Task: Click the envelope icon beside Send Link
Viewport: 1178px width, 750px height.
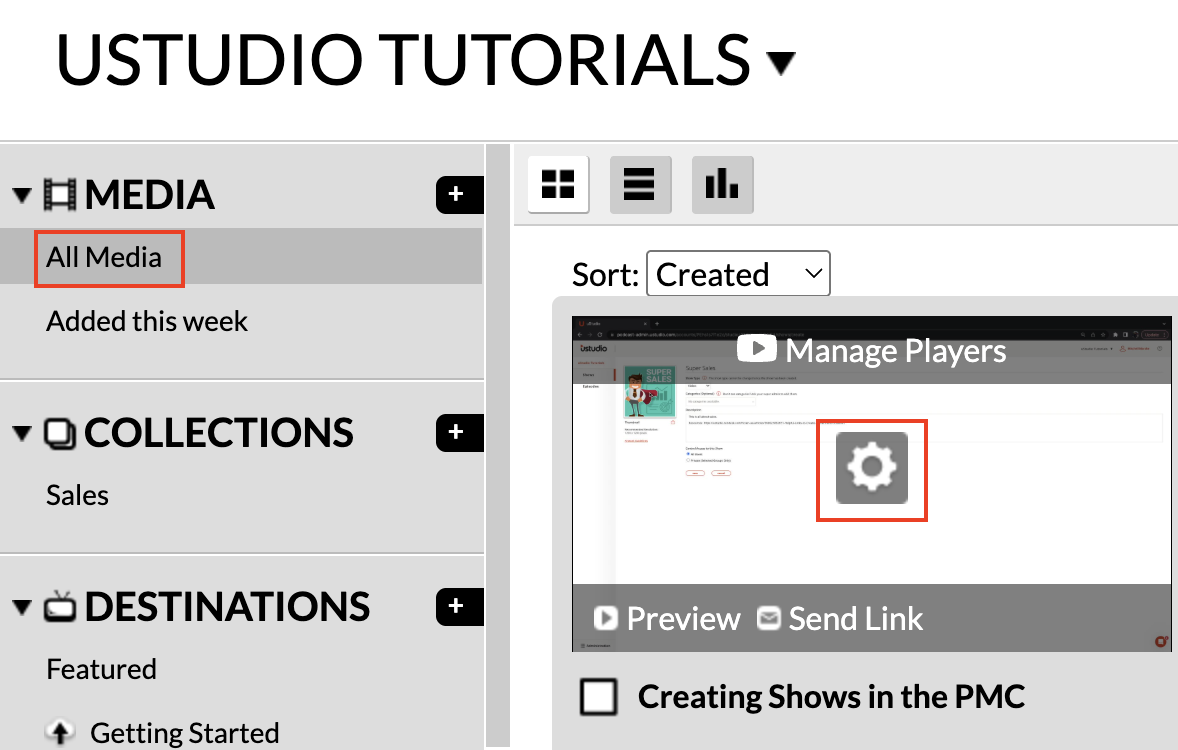Action: tap(769, 618)
